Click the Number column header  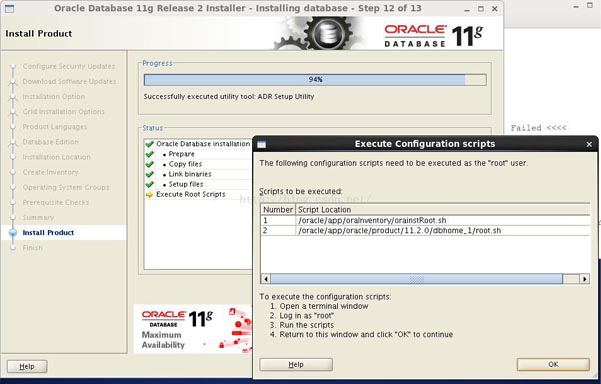pyautogui.click(x=278, y=210)
